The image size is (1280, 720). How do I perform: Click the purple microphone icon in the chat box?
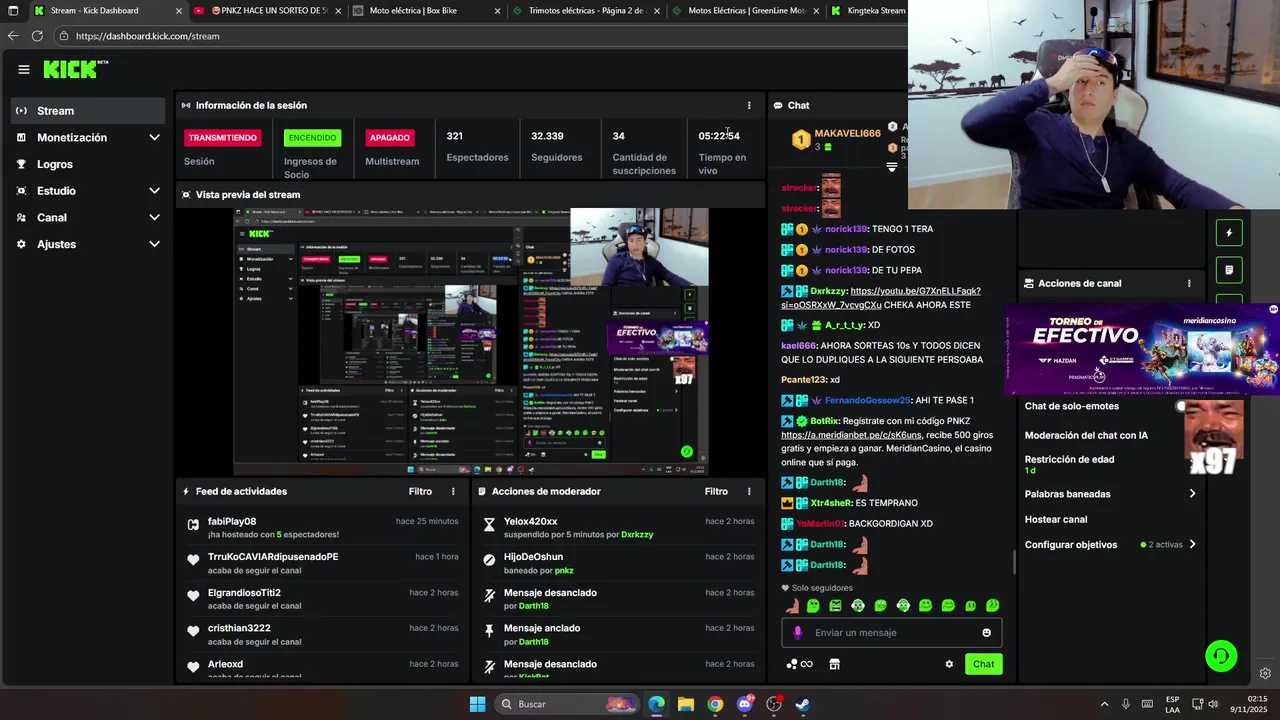click(x=798, y=632)
